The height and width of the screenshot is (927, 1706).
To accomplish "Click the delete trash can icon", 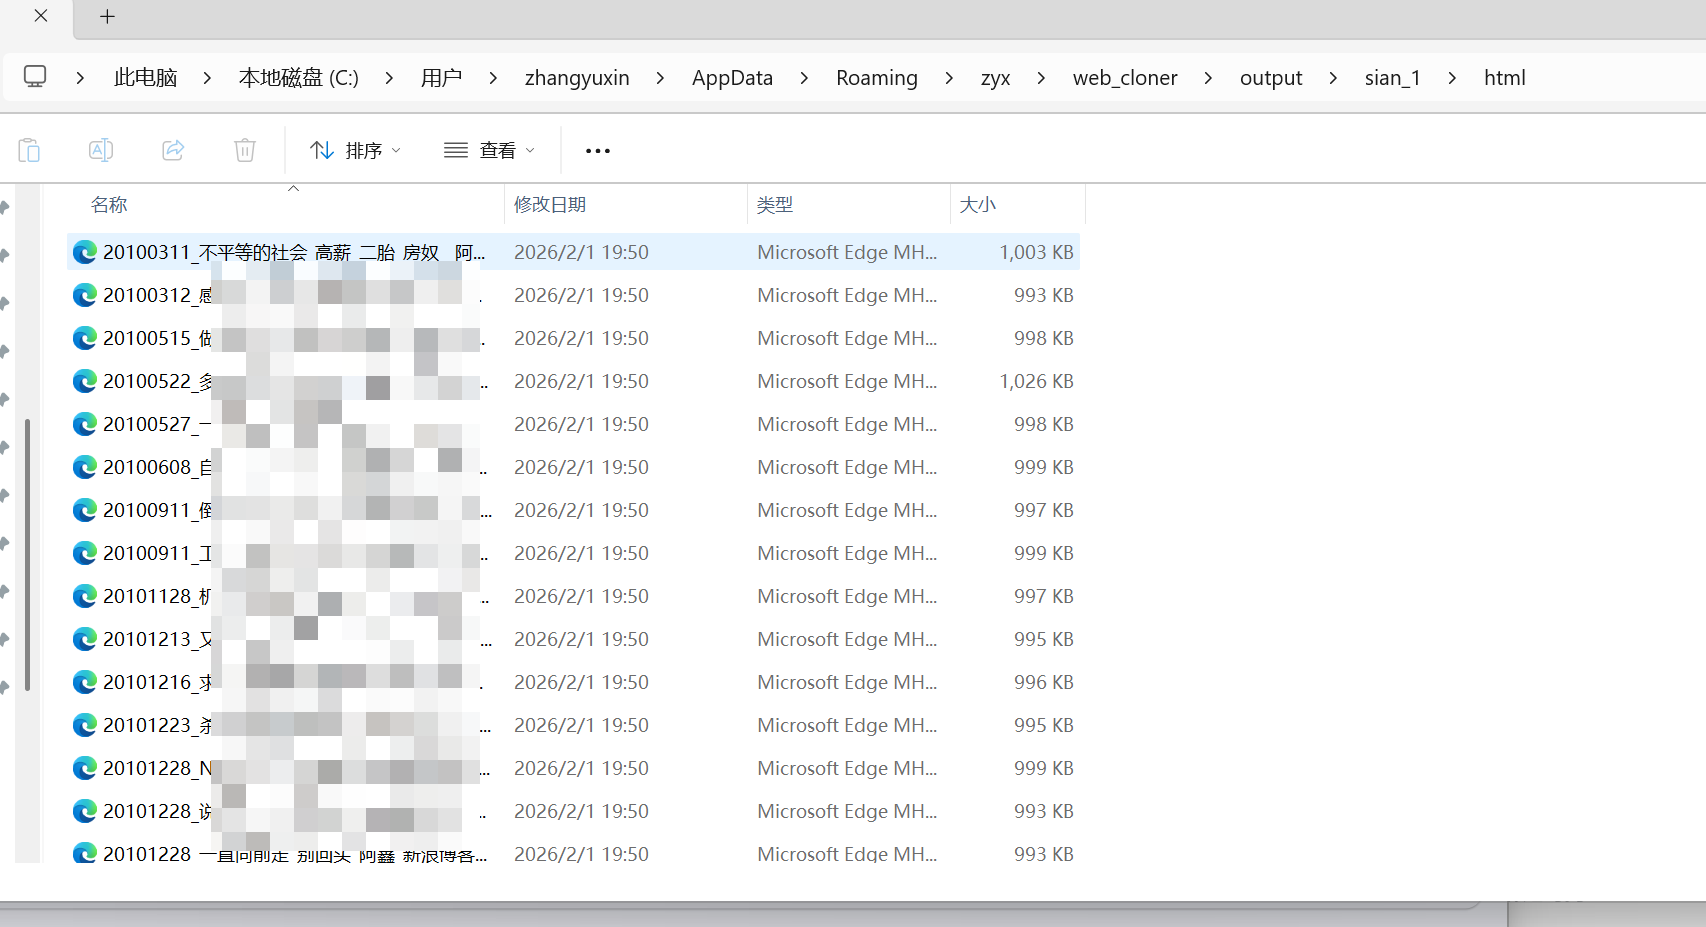I will tap(245, 150).
